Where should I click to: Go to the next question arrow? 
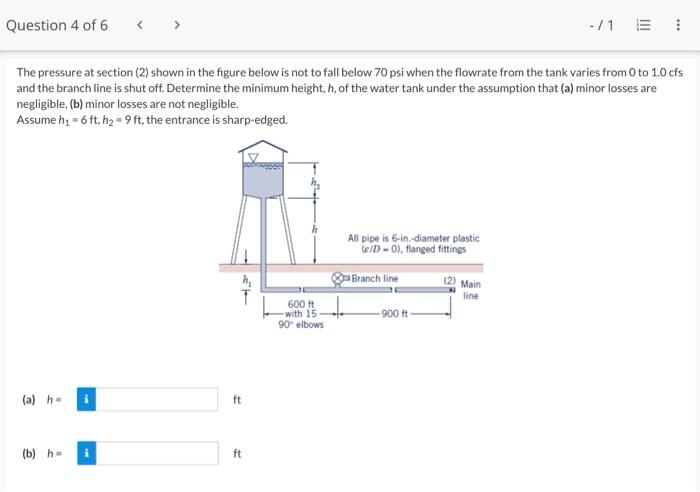click(177, 25)
